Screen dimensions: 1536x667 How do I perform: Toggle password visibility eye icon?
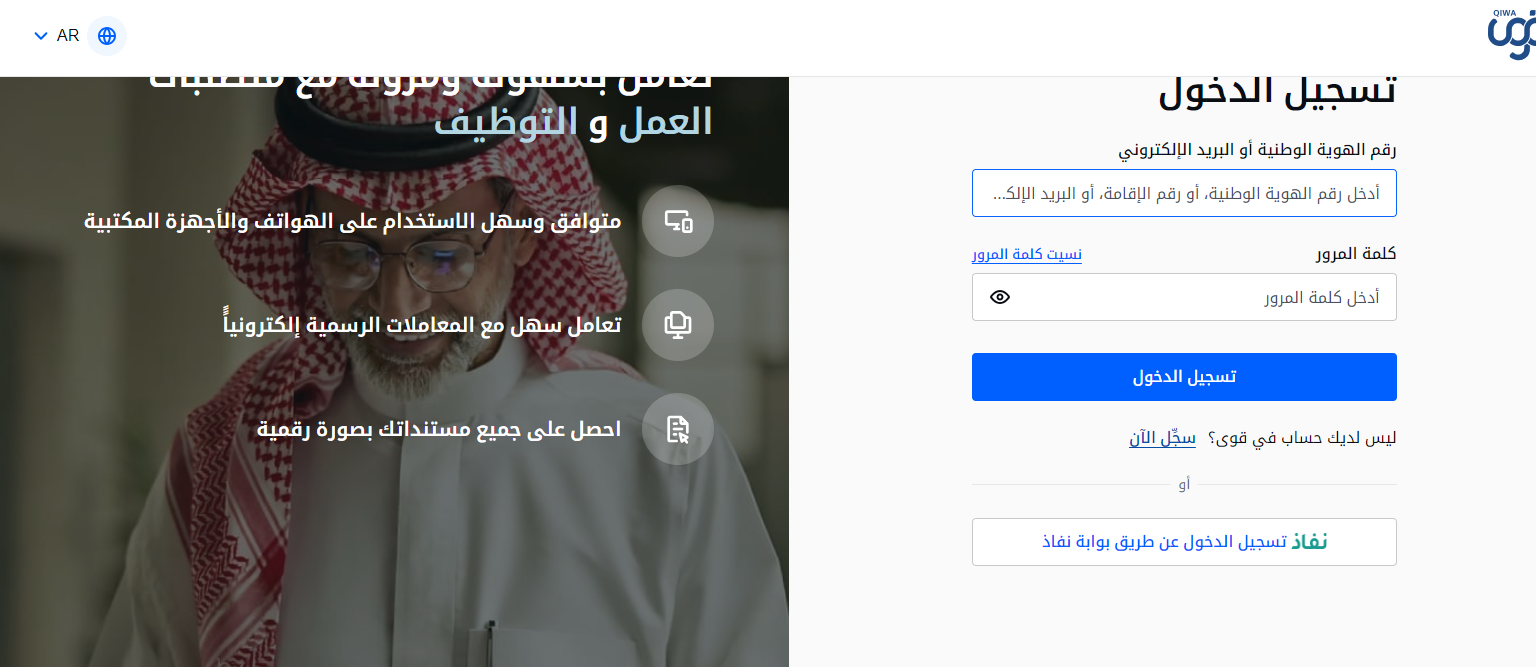click(1000, 297)
